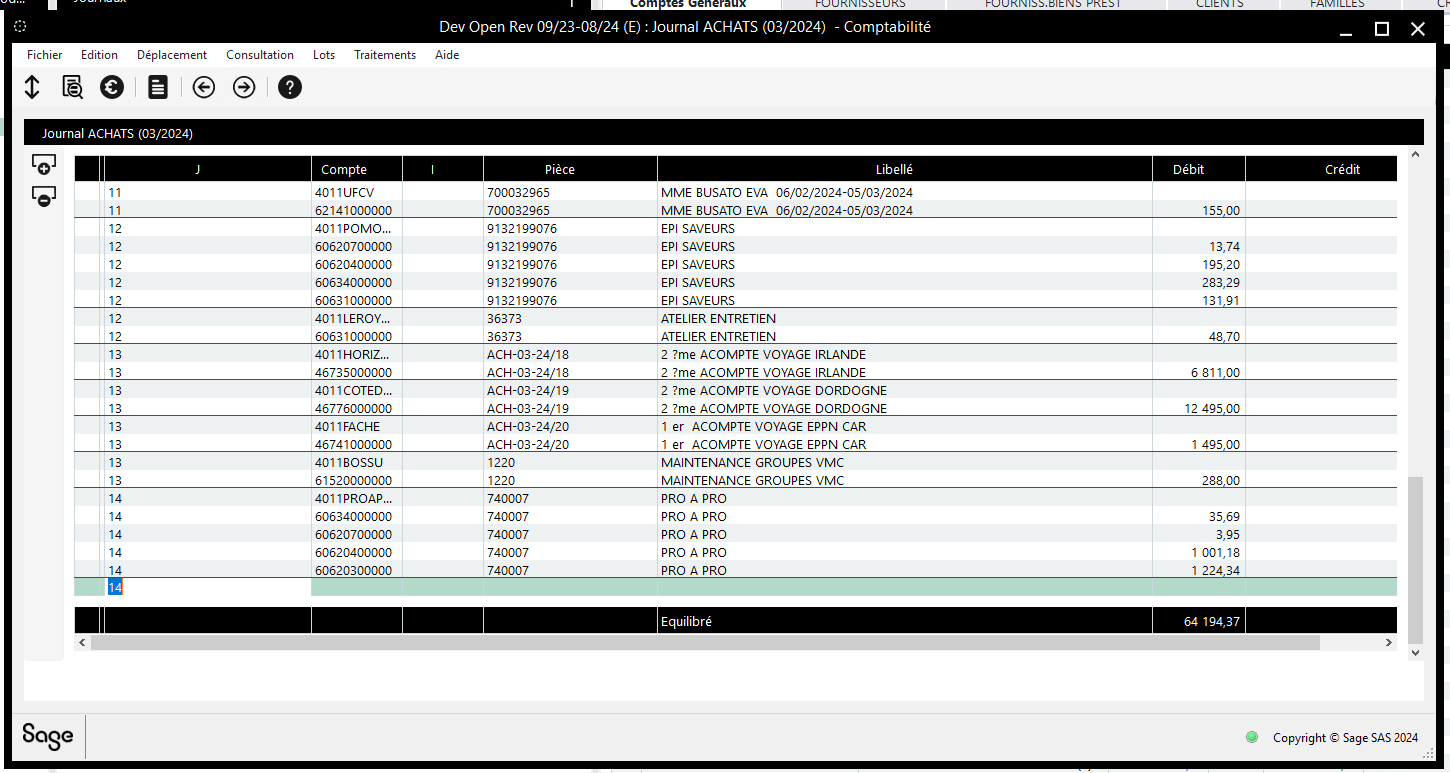Click the add line plus icon
Image resolution: width=1450 pixels, height=773 pixels.
[44, 164]
